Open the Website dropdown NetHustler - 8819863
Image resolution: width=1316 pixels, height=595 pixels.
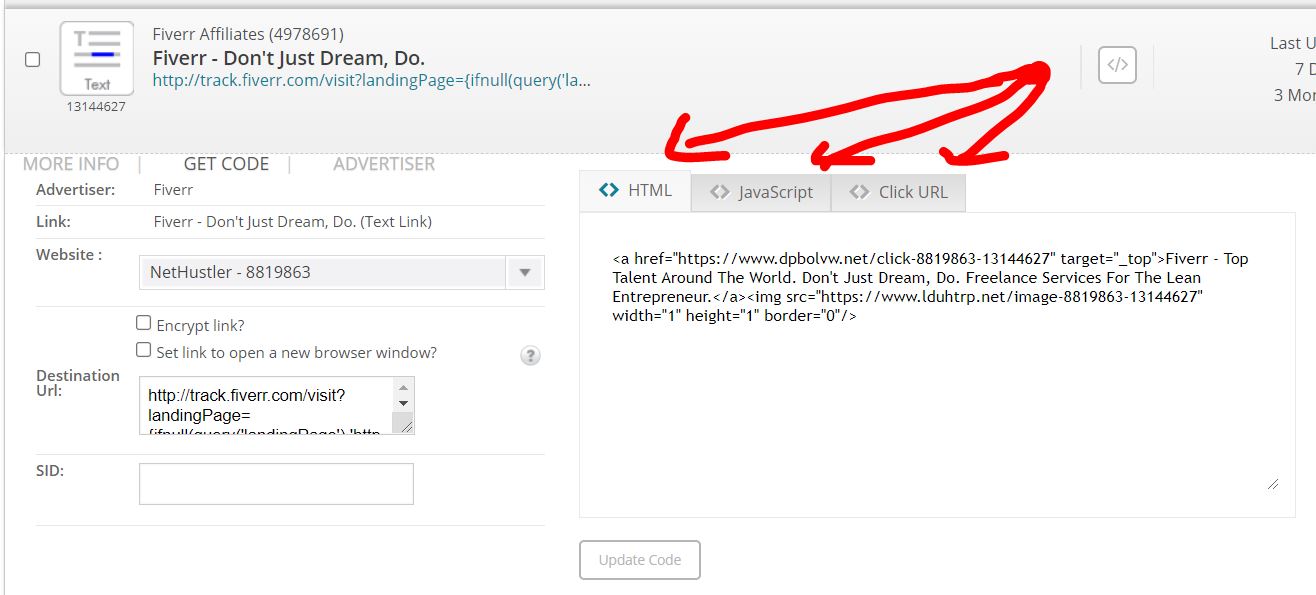point(342,272)
